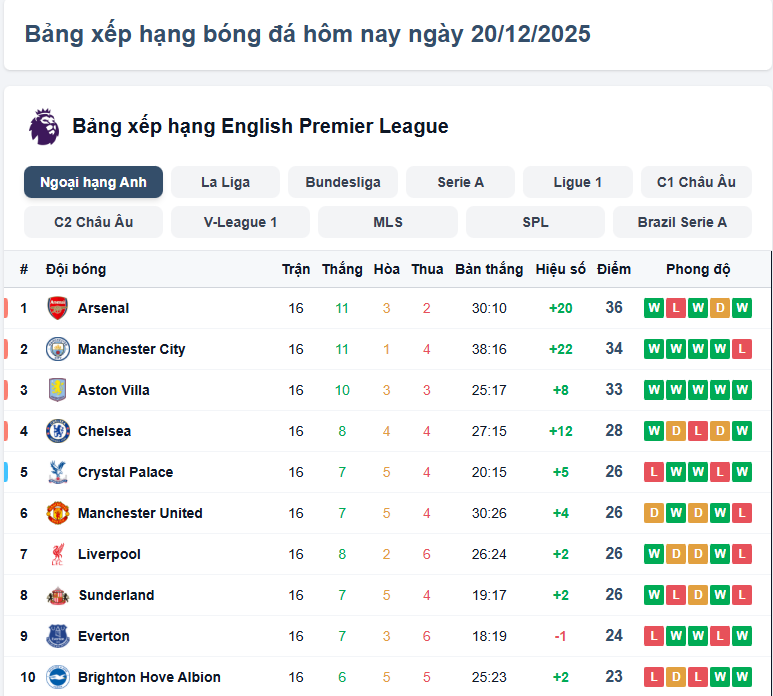Click the Arsenal club crest
The height and width of the screenshot is (696, 773).
click(57, 308)
